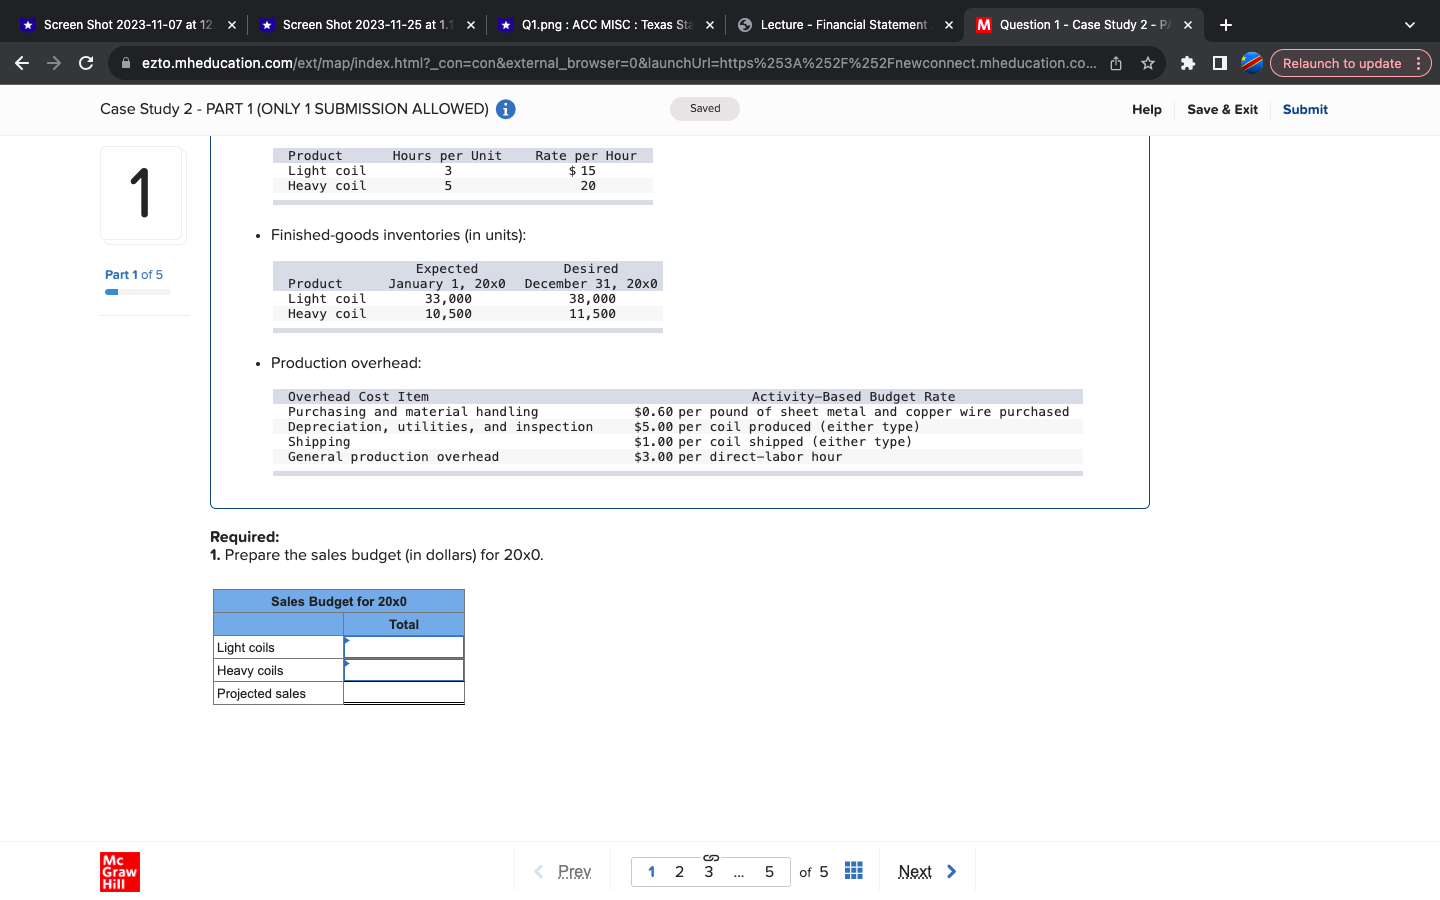The width and height of the screenshot is (1440, 900).
Task: Close the Lecture - Financial Statement tab
Action: pyautogui.click(x=949, y=25)
